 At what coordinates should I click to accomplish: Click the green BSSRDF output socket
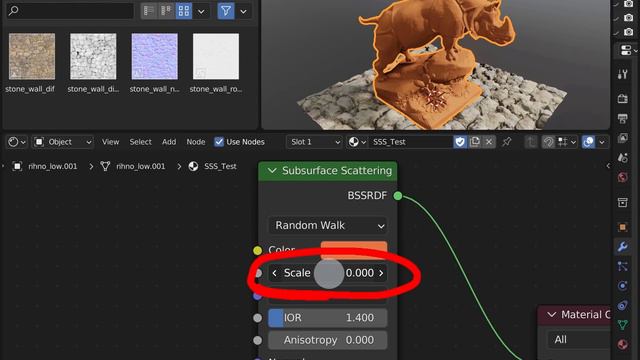(398, 196)
